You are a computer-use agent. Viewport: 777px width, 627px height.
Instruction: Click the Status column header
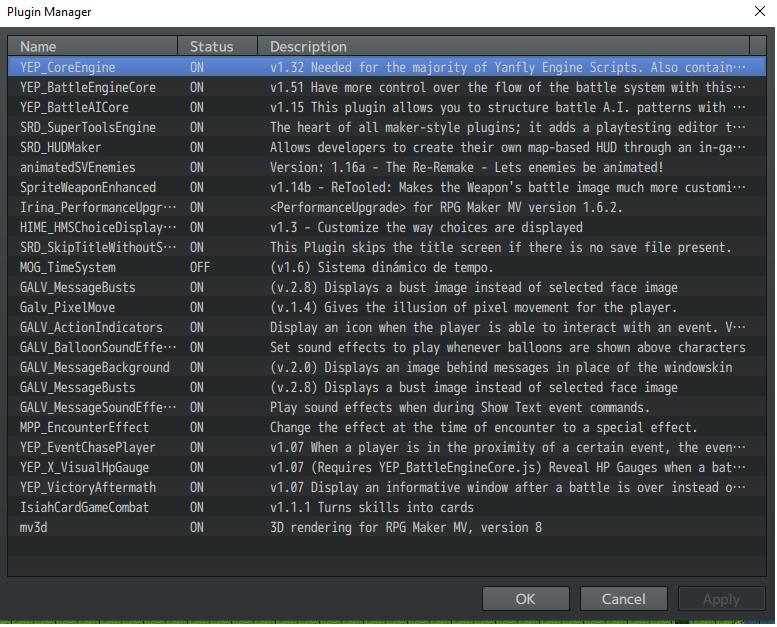[218, 46]
